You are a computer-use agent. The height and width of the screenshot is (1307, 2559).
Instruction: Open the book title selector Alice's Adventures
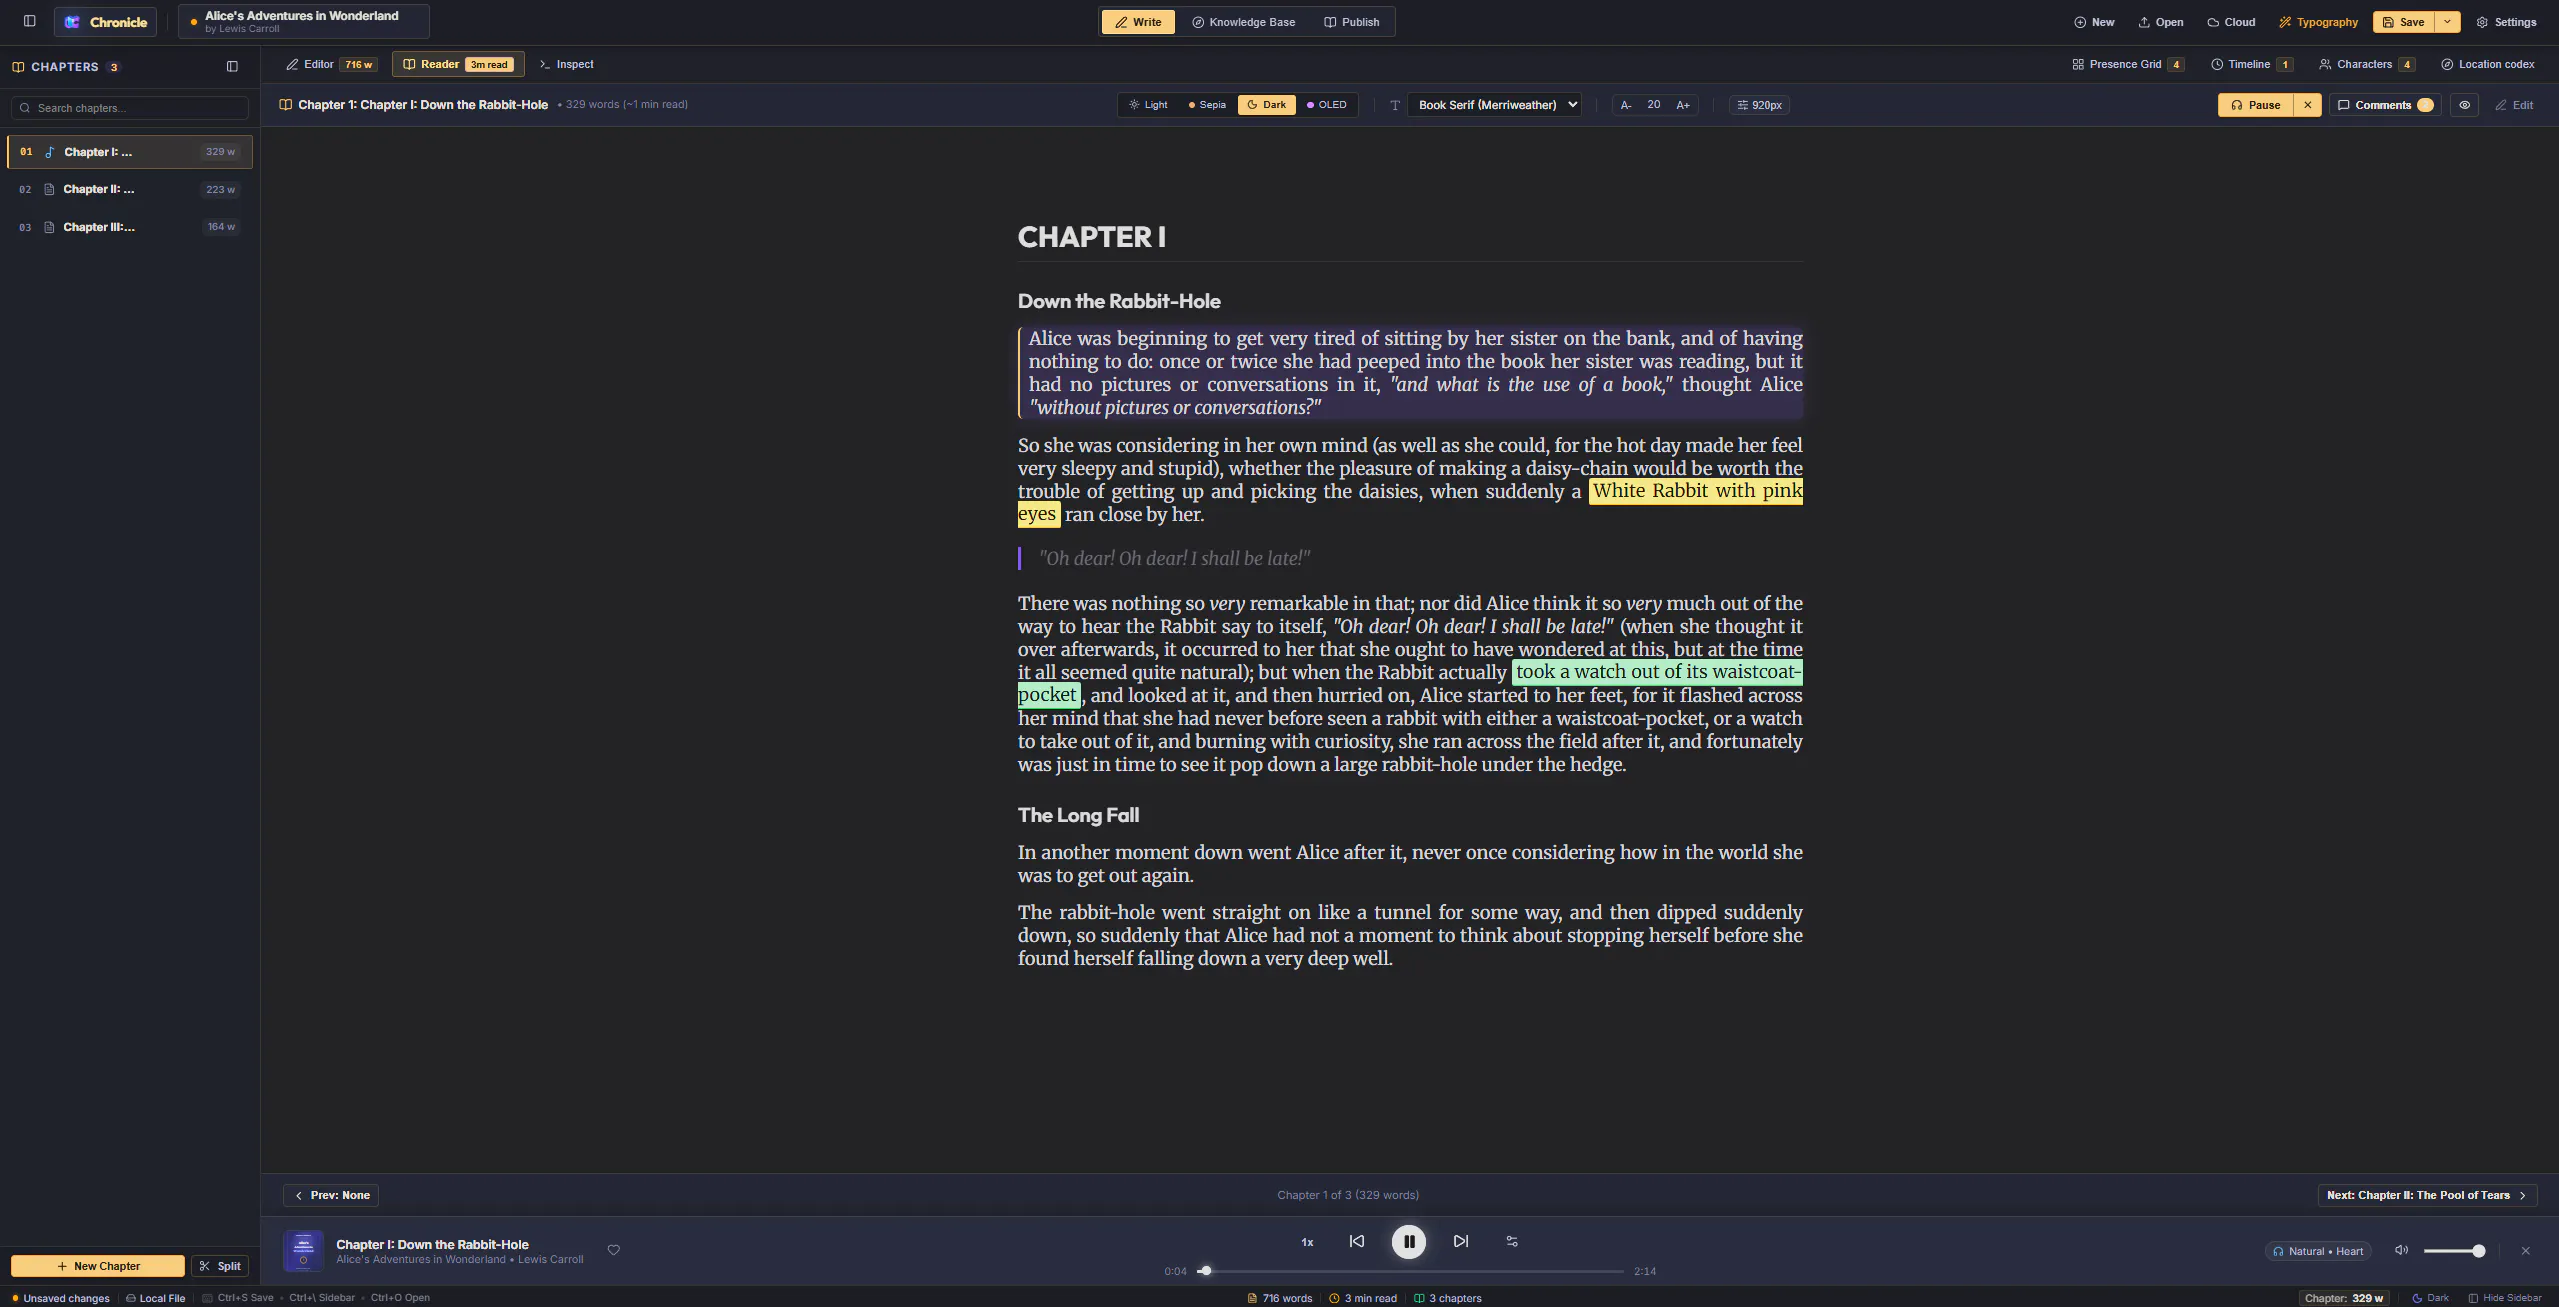tap(304, 21)
